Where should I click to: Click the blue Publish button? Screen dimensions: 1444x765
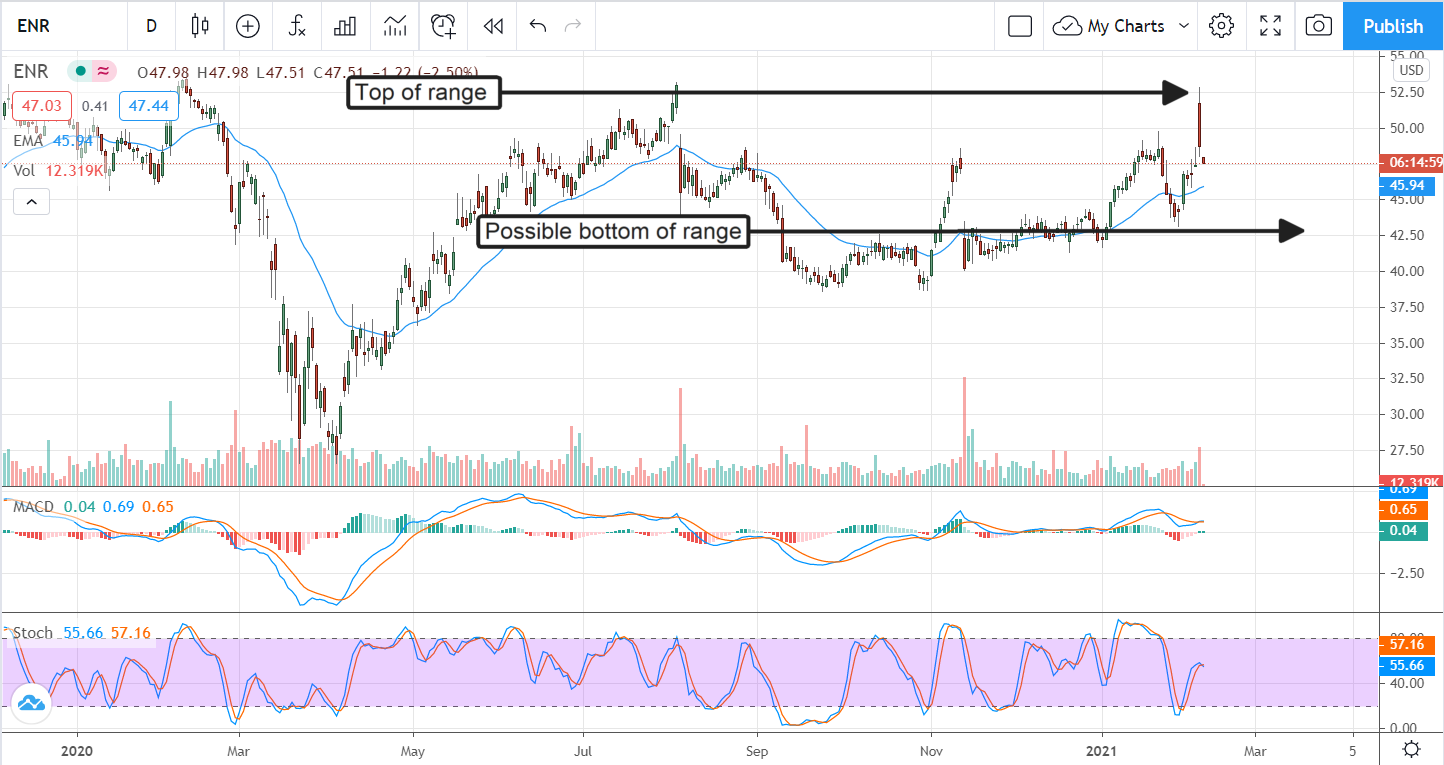coord(1393,26)
